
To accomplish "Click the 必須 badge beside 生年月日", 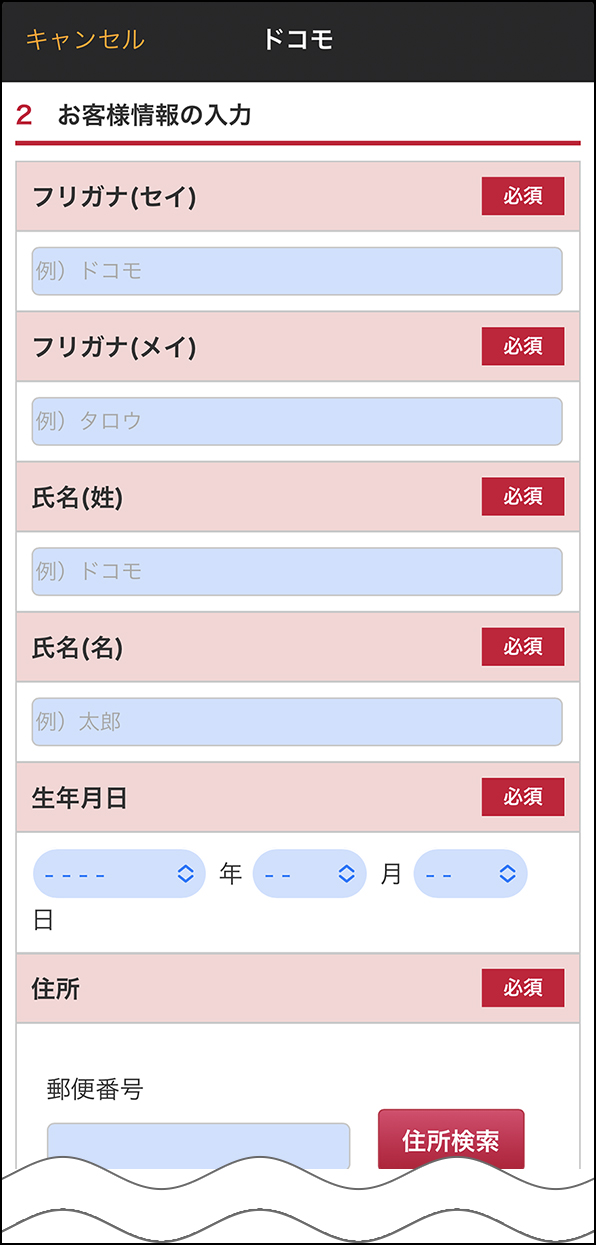I will point(522,797).
